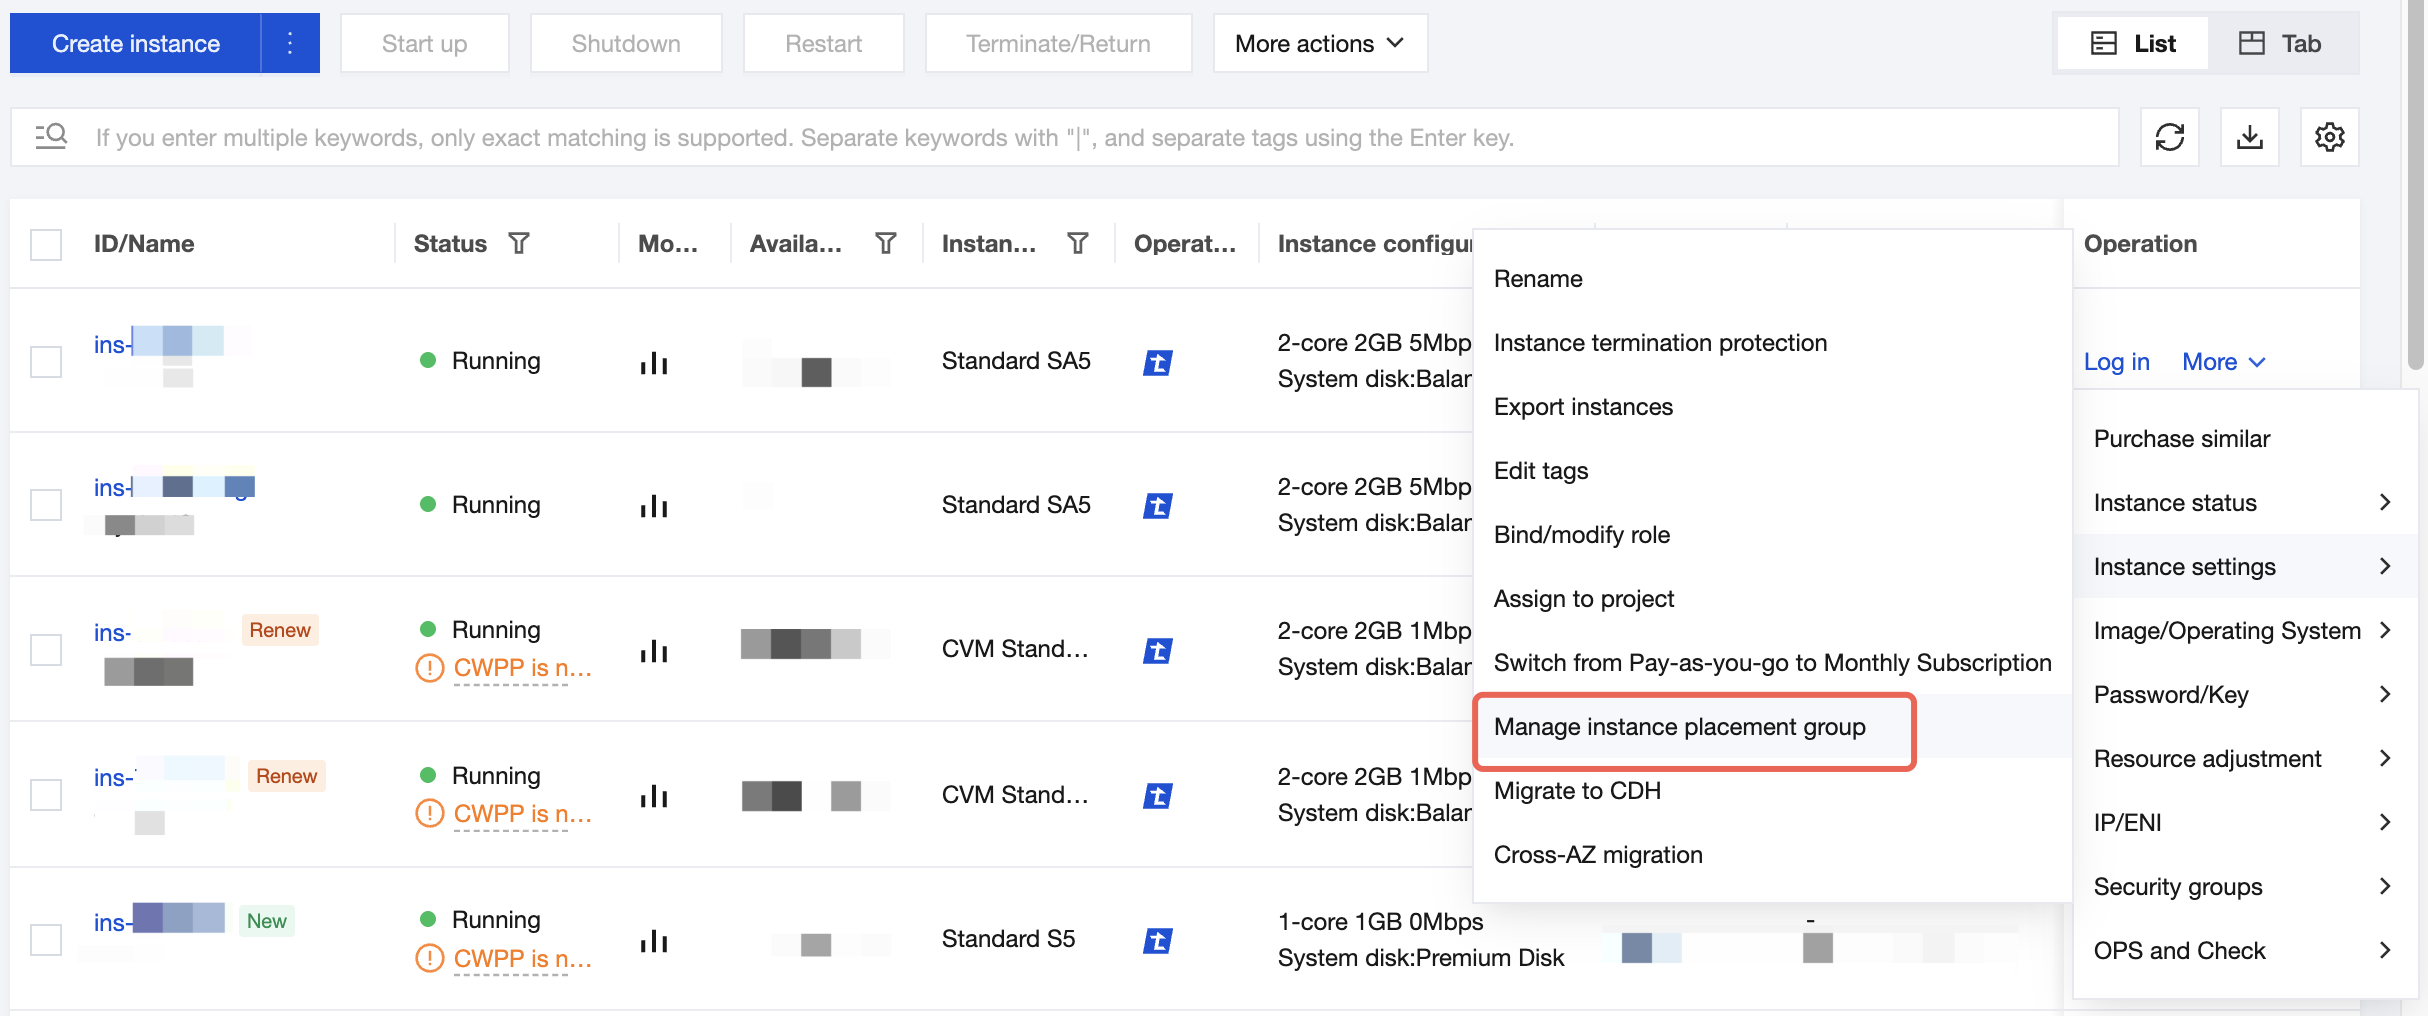Viewport: 2428px width, 1016px height.
Task: Click the Status column filter icon
Action: click(x=518, y=243)
